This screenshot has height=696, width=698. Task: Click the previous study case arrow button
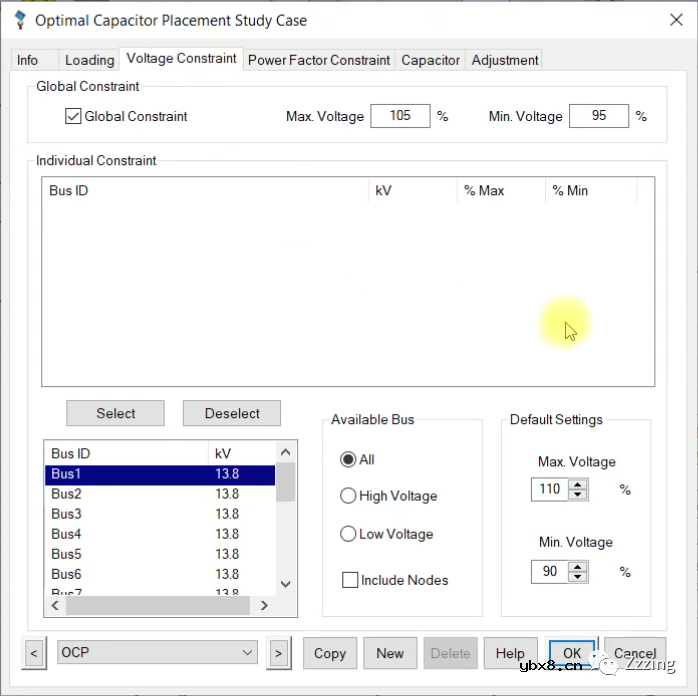34,653
